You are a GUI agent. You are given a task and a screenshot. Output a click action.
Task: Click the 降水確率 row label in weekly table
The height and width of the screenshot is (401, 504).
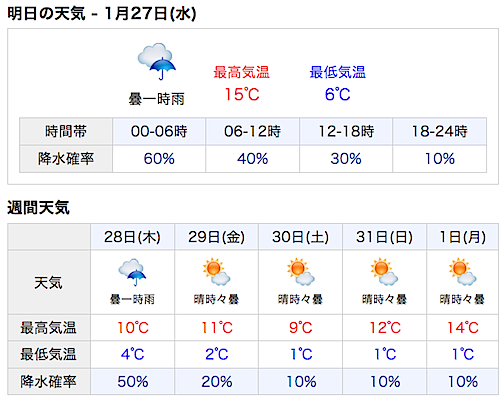[48, 382]
